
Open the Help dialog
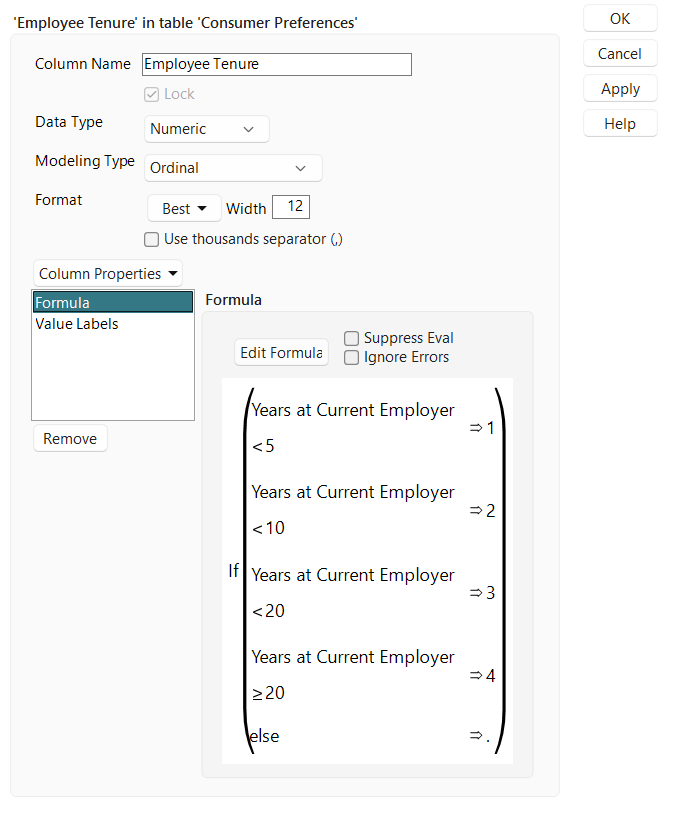pos(619,123)
